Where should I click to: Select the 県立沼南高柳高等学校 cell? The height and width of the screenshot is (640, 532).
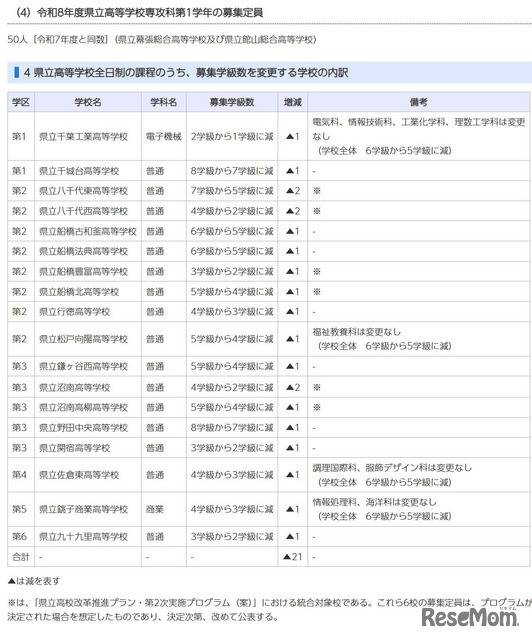pyautogui.click(x=88, y=407)
